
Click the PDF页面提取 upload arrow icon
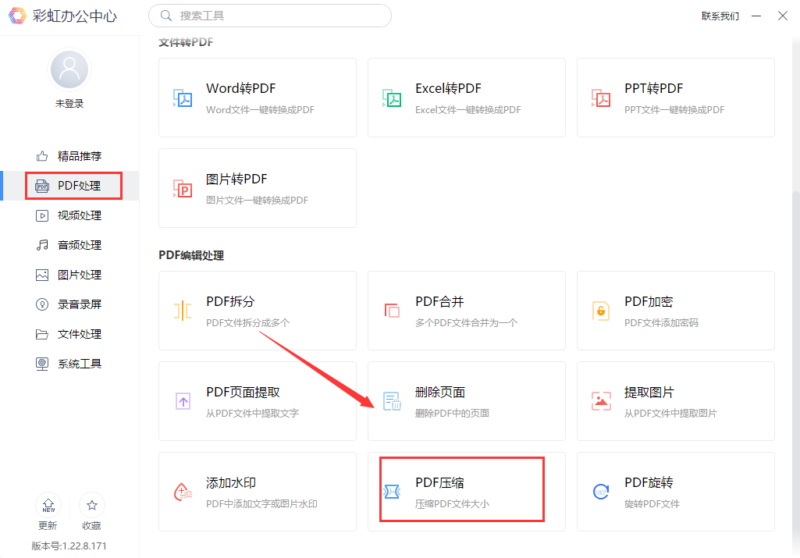tap(183, 401)
